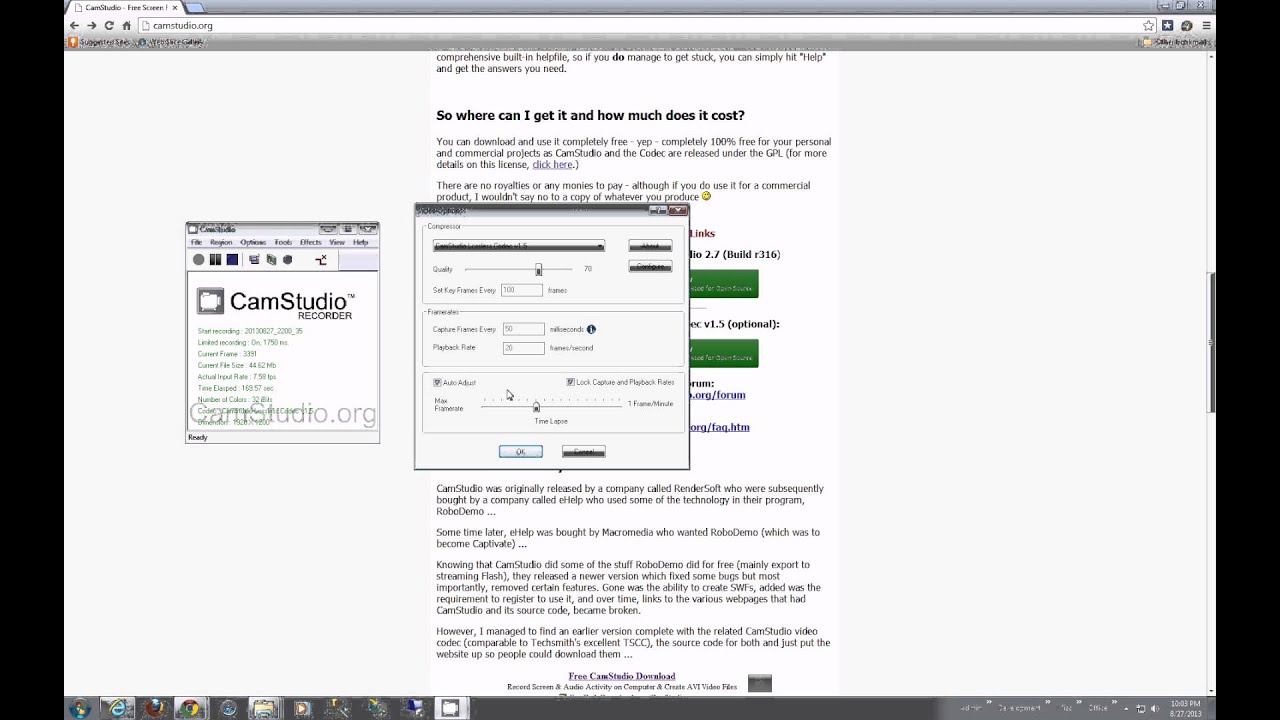This screenshot has height=720, width=1280.
Task: Switch to CamStudio via its taskbar icon
Action: (x=450, y=709)
